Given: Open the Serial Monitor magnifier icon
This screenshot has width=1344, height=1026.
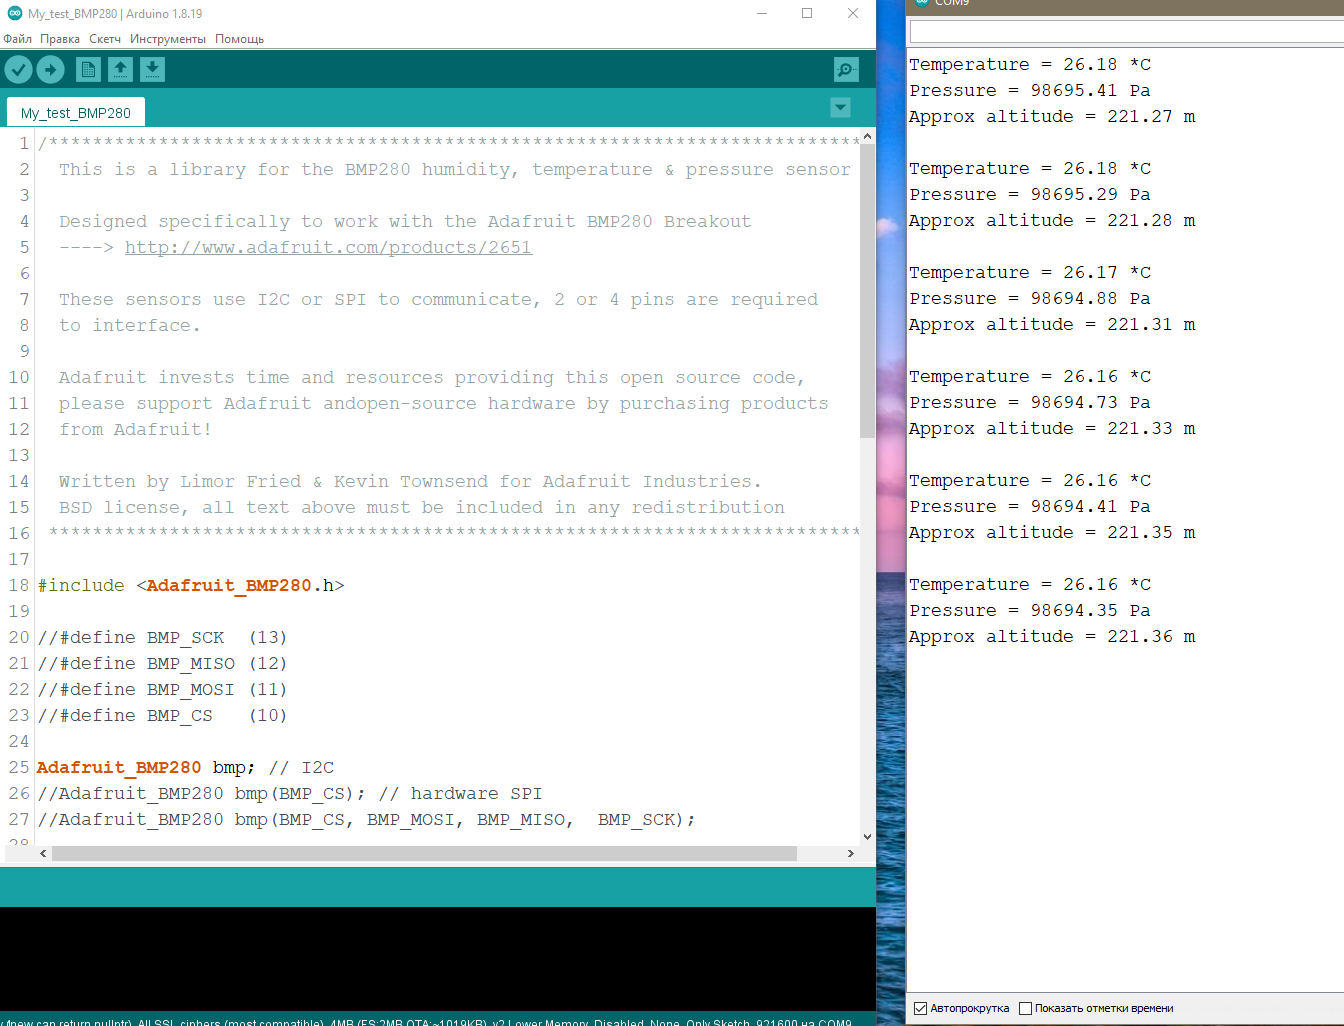Looking at the screenshot, I should pyautogui.click(x=846, y=69).
